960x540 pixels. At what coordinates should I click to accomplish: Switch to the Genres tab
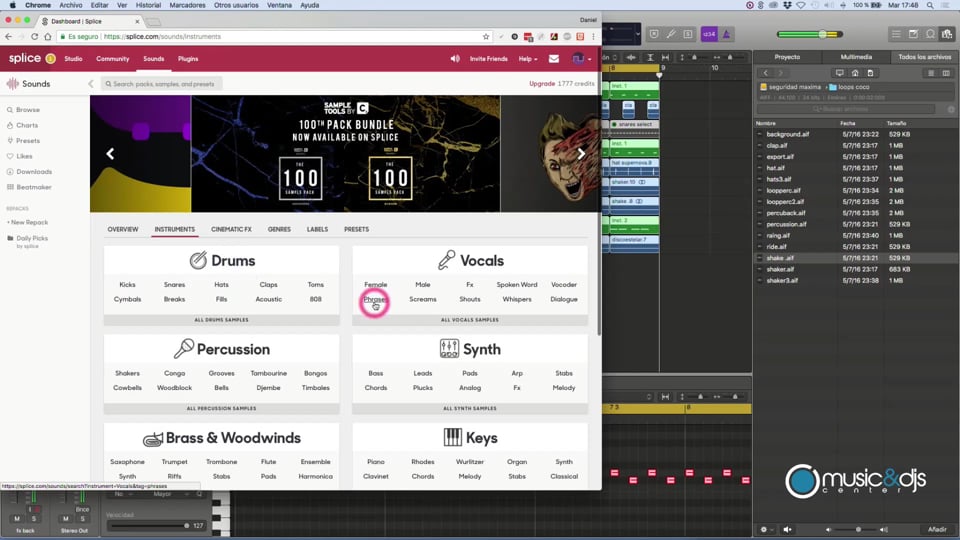(x=279, y=229)
